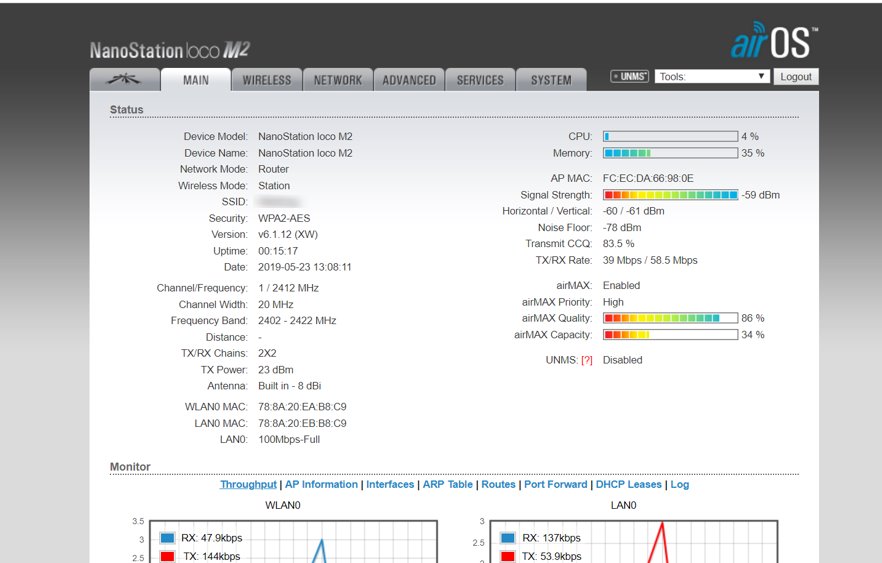Click the Horizontal/Vertical value -60 / -61 dBm
Screen dimensions: 882x563
click(x=633, y=211)
